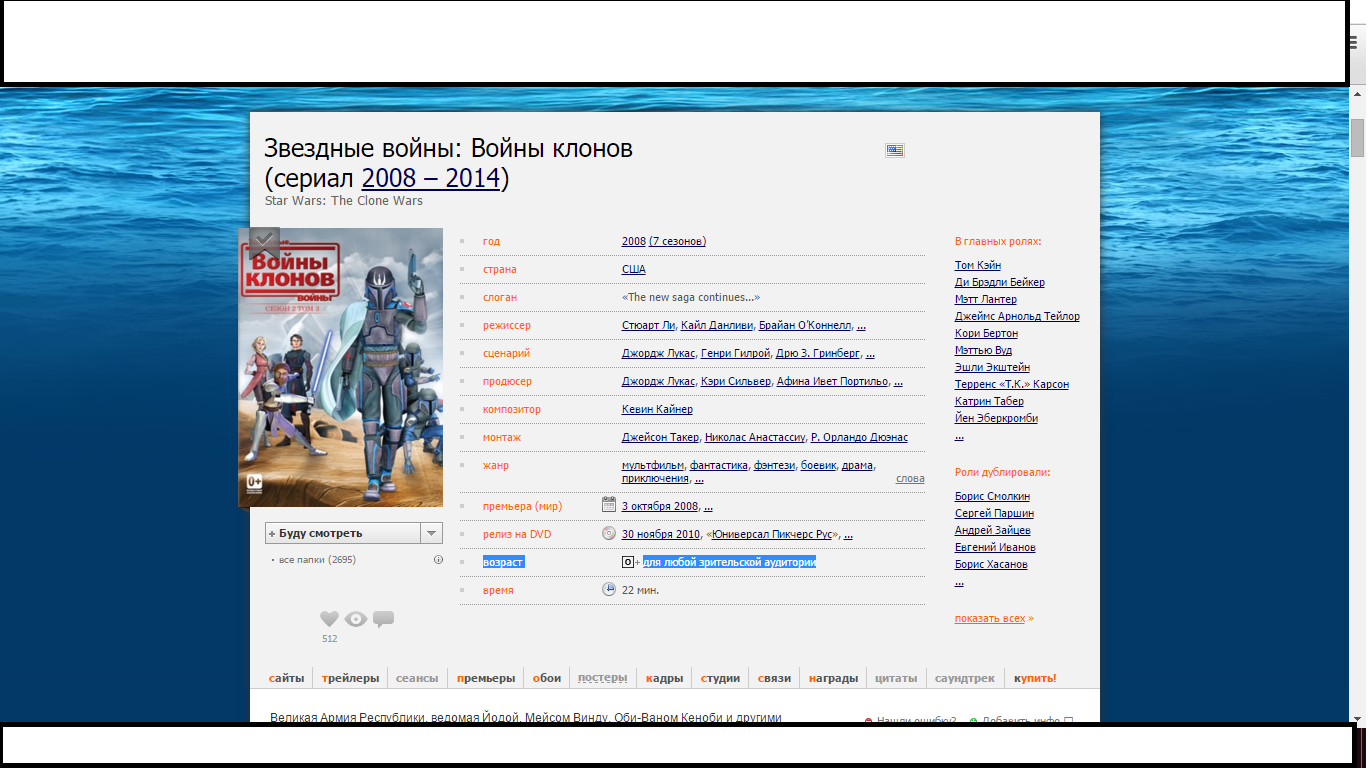Click the clock icon next to 22 мин.
This screenshot has width=1370, height=768.
pyautogui.click(x=609, y=589)
